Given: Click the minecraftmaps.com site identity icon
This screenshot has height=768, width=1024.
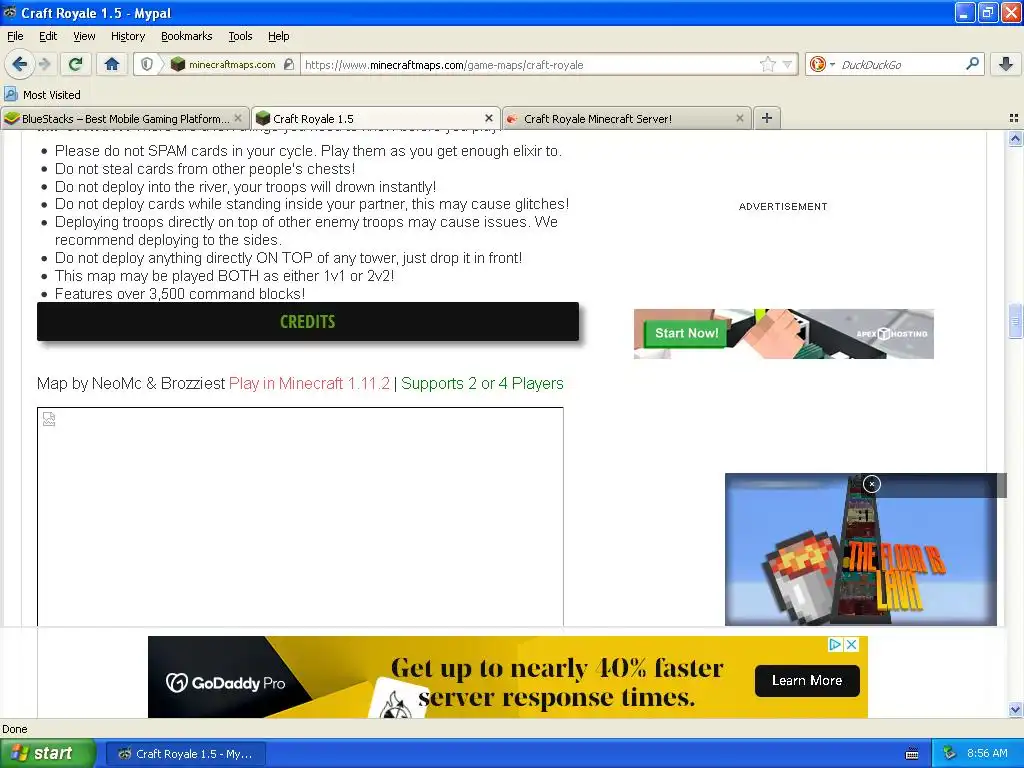Looking at the screenshot, I should click(x=178, y=64).
